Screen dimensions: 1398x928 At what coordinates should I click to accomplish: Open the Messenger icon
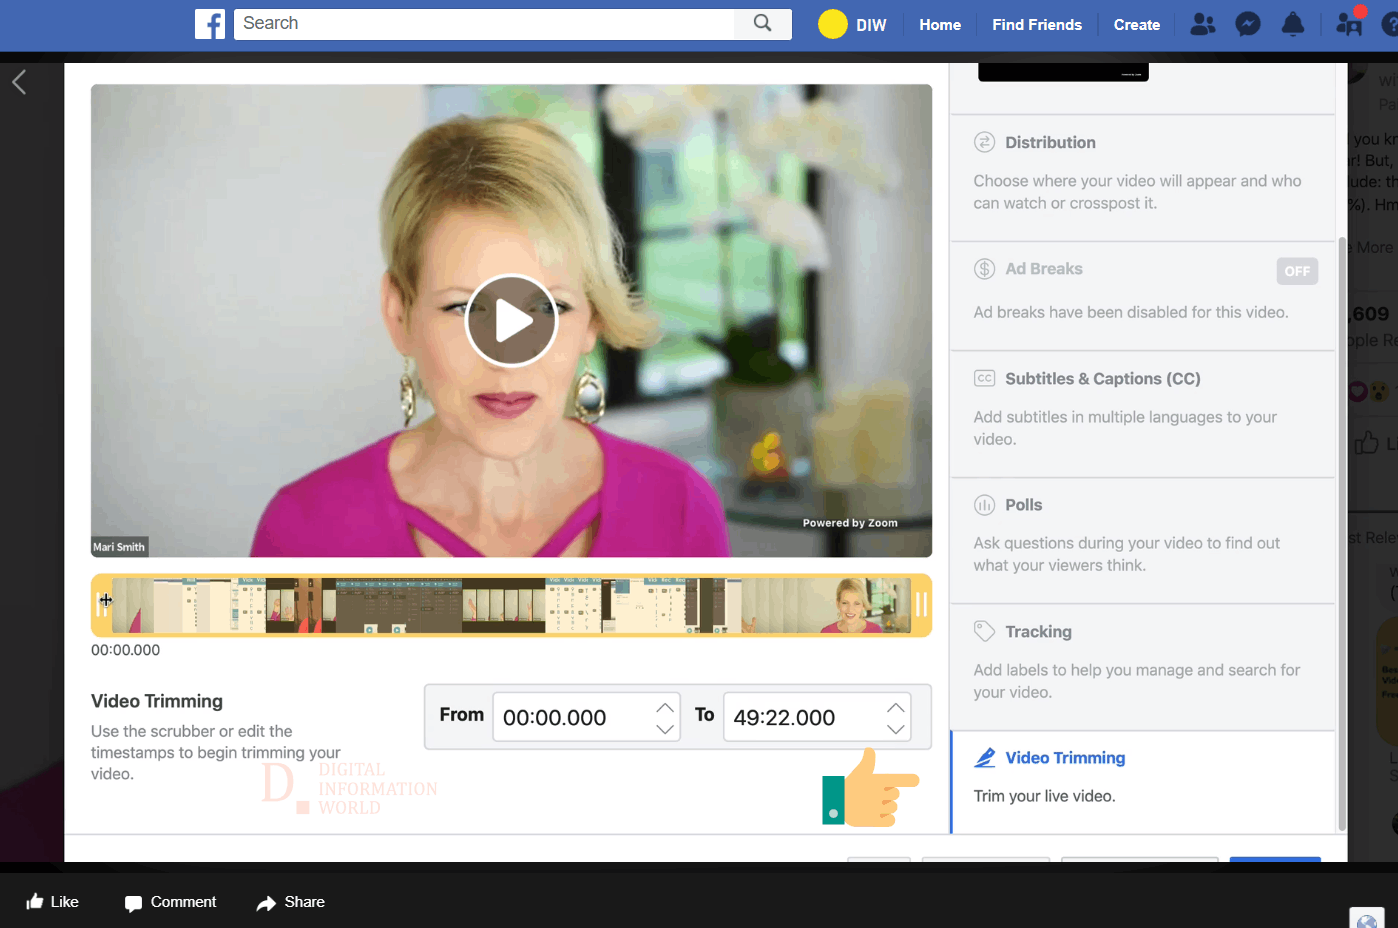tap(1248, 24)
